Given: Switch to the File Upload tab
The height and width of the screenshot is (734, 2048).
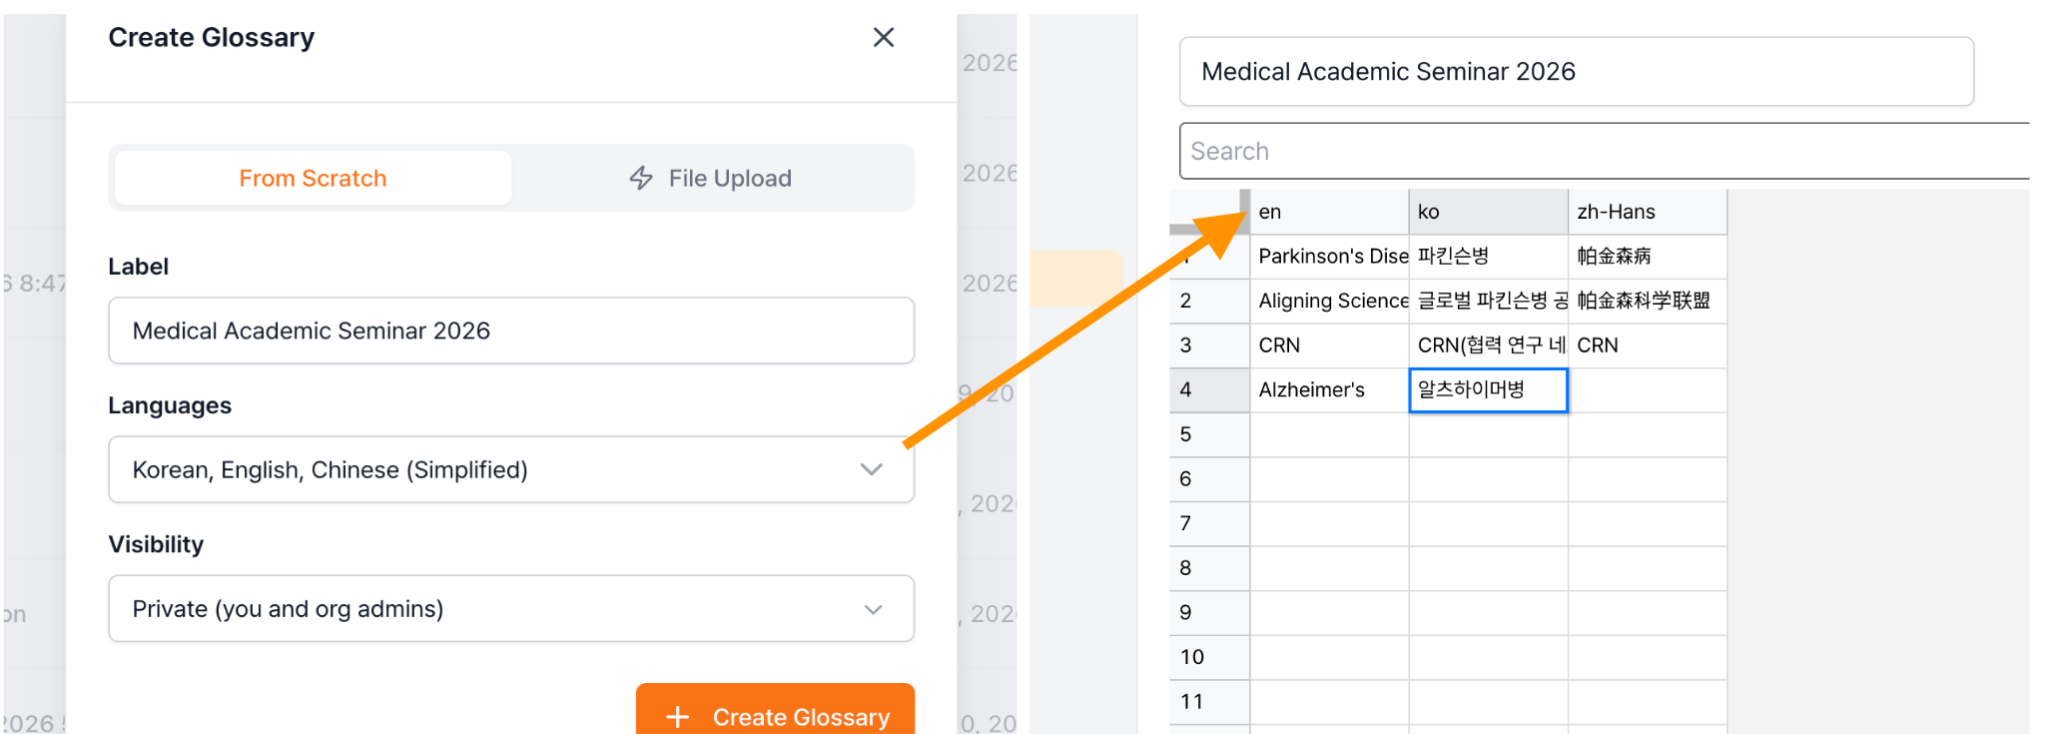Looking at the screenshot, I should (711, 178).
